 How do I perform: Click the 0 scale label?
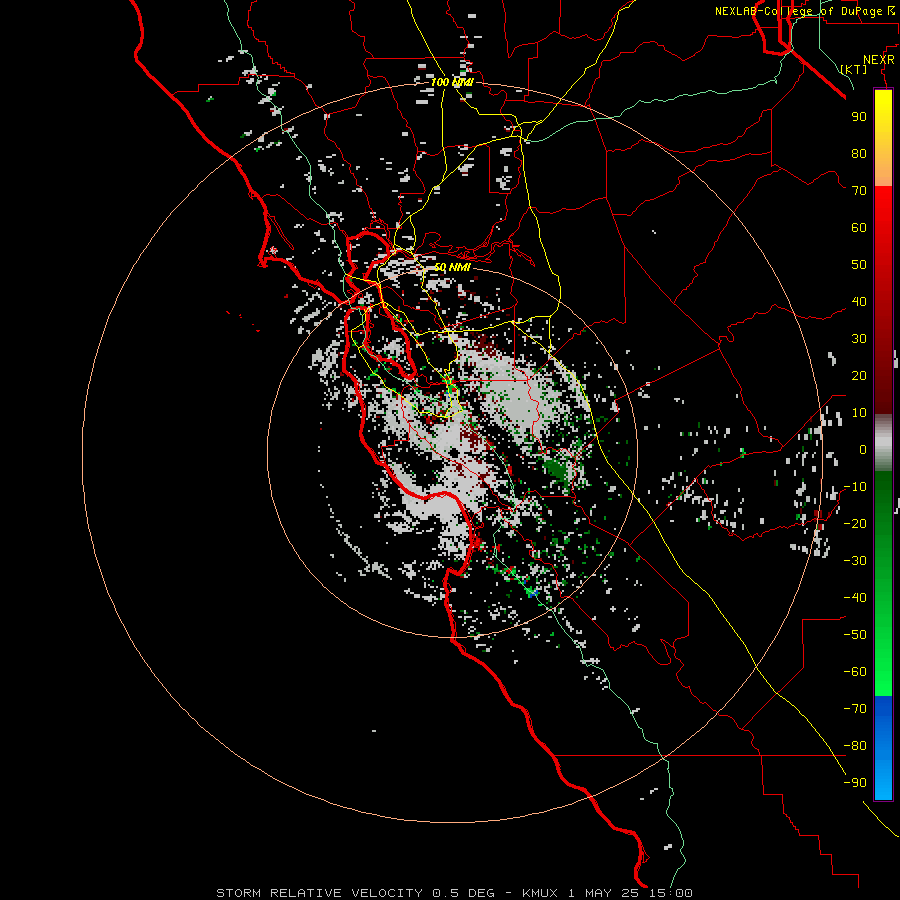click(863, 449)
